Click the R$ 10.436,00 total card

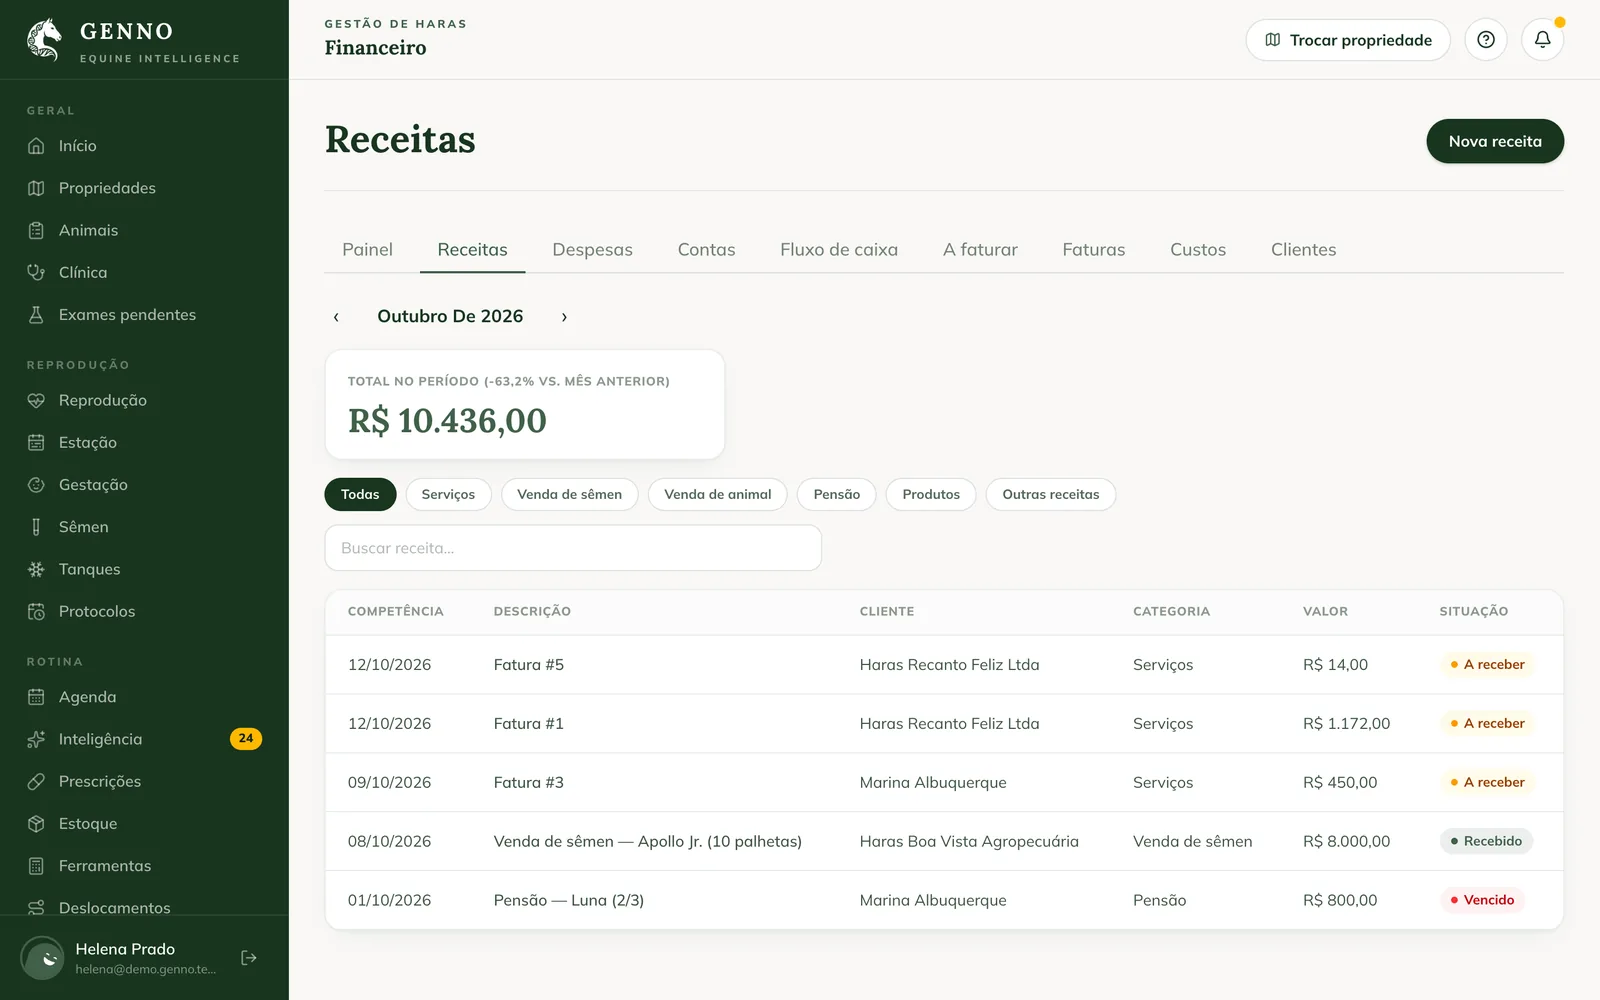tap(525, 404)
